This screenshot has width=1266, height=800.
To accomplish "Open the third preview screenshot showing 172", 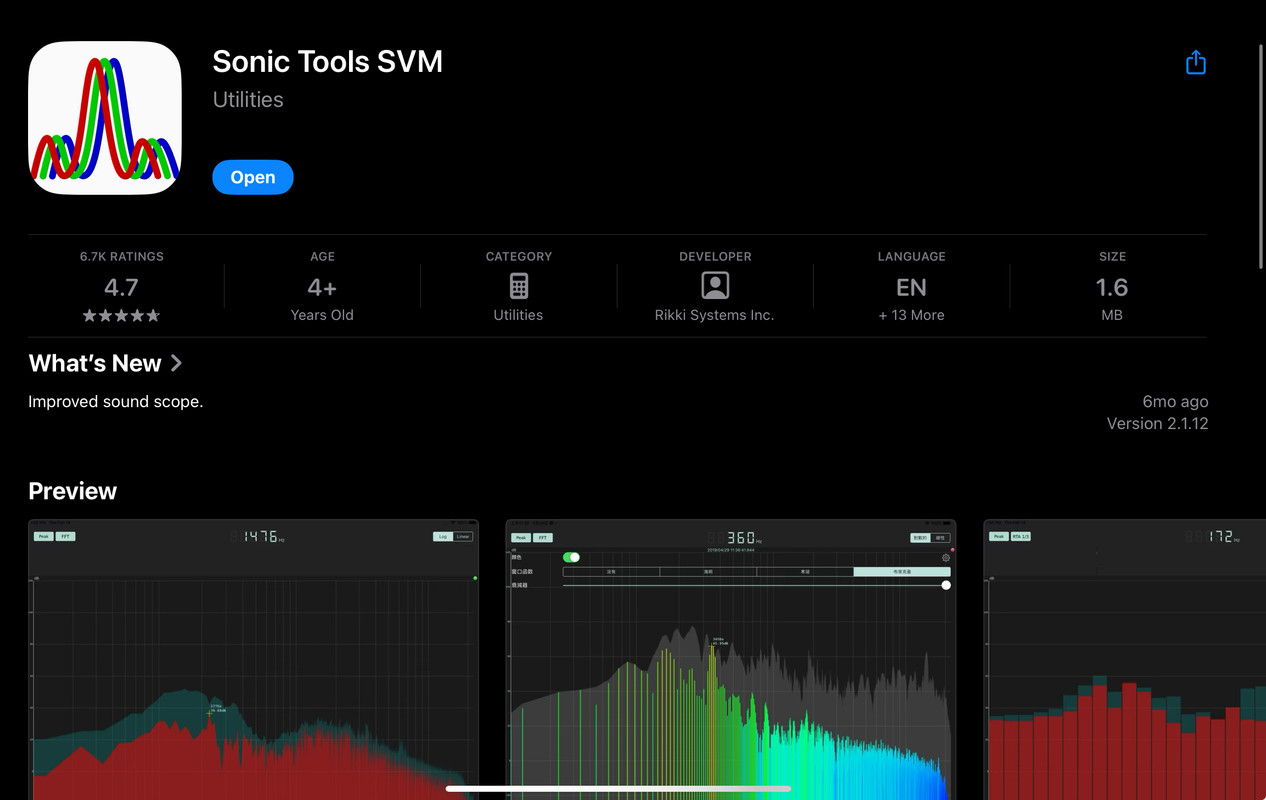I will 1125,659.
